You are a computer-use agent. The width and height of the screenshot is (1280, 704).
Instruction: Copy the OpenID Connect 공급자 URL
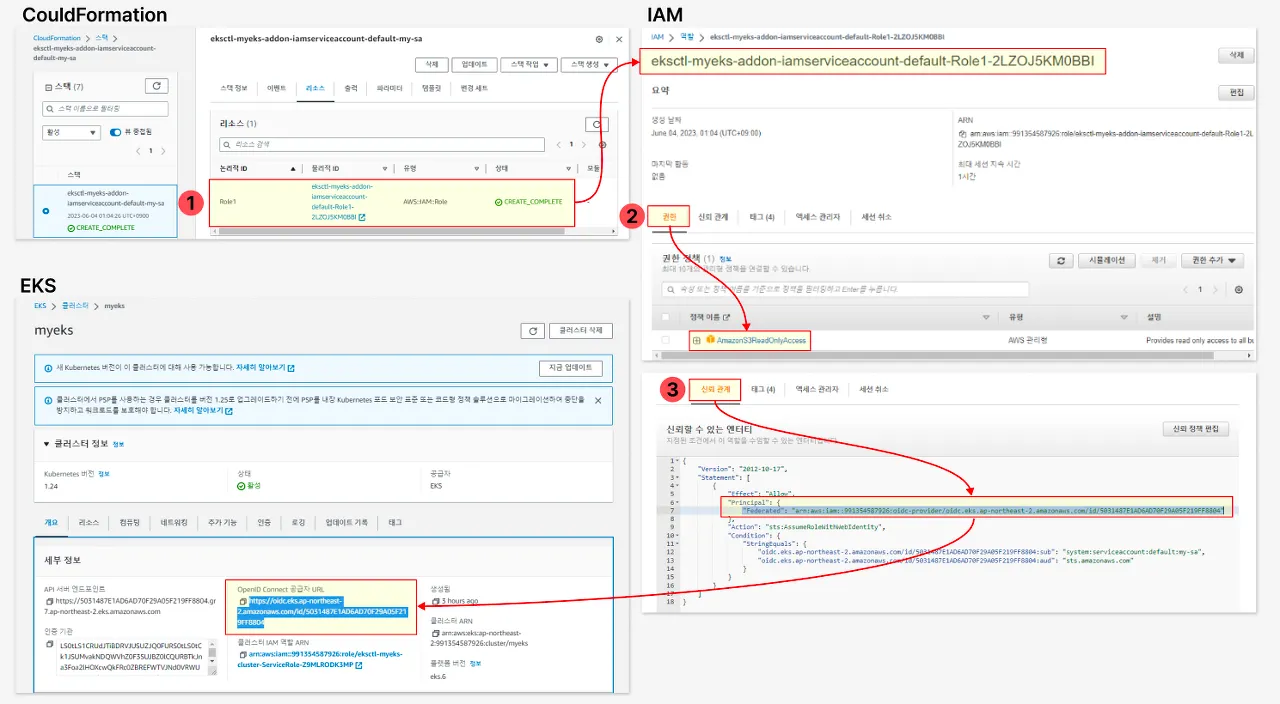[x=242, y=601]
